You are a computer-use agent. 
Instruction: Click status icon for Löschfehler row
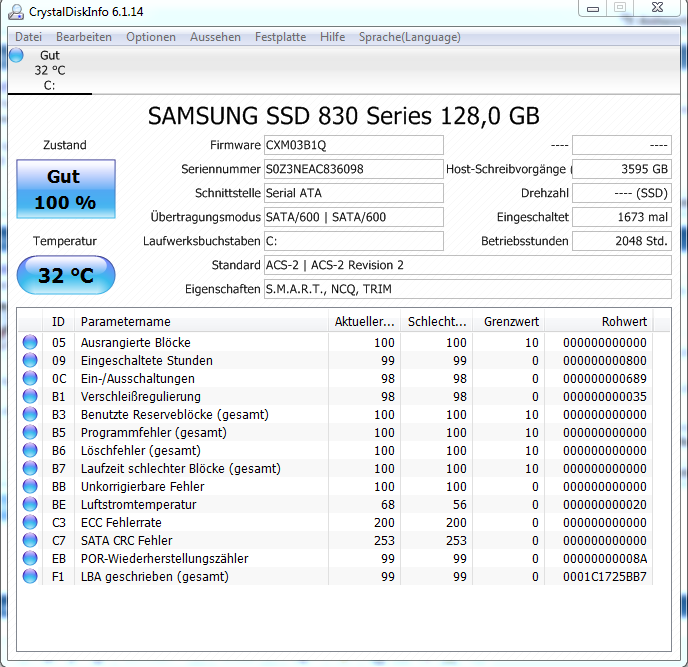click(30, 450)
